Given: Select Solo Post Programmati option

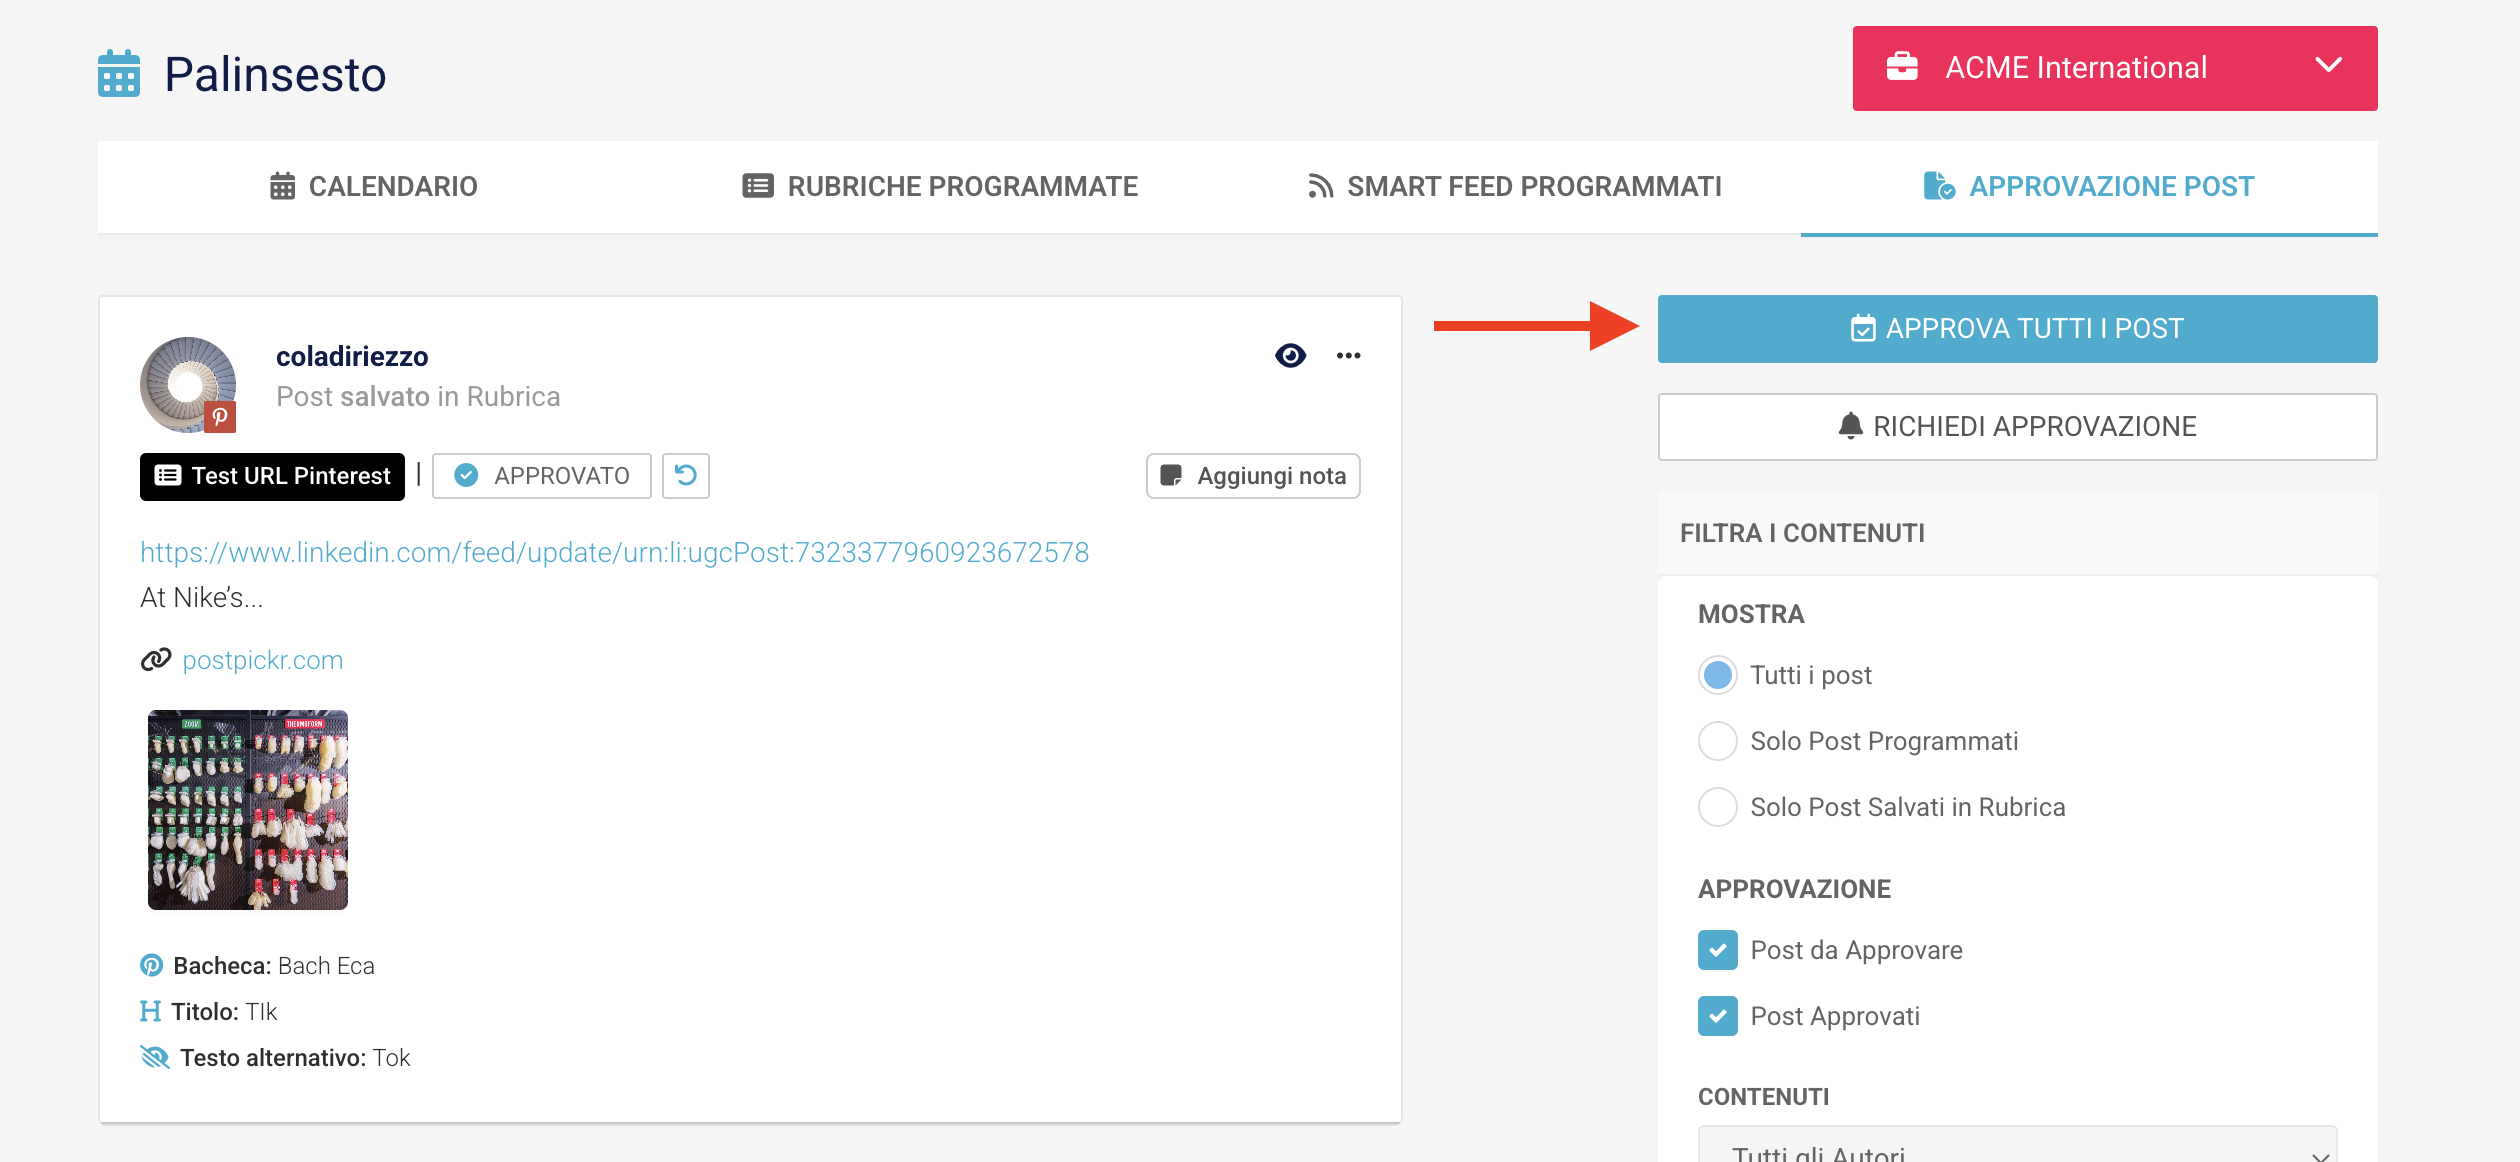Looking at the screenshot, I should [1717, 741].
